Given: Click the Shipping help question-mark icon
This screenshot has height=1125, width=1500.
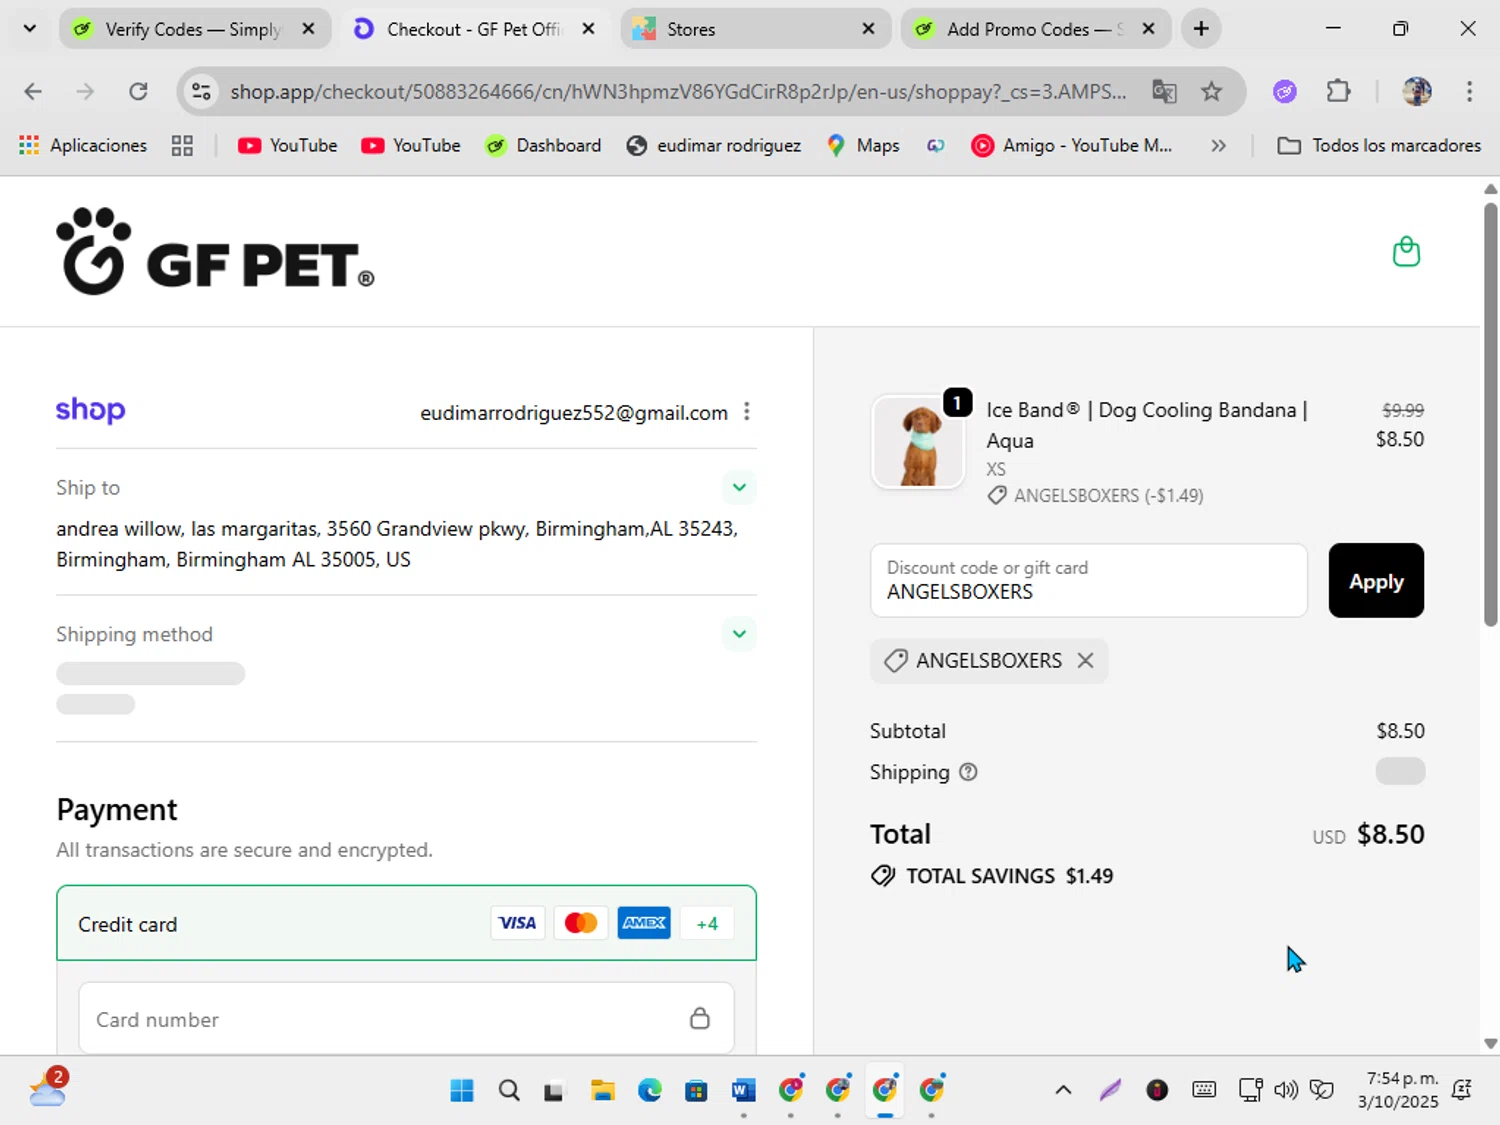Looking at the screenshot, I should pyautogui.click(x=968, y=772).
